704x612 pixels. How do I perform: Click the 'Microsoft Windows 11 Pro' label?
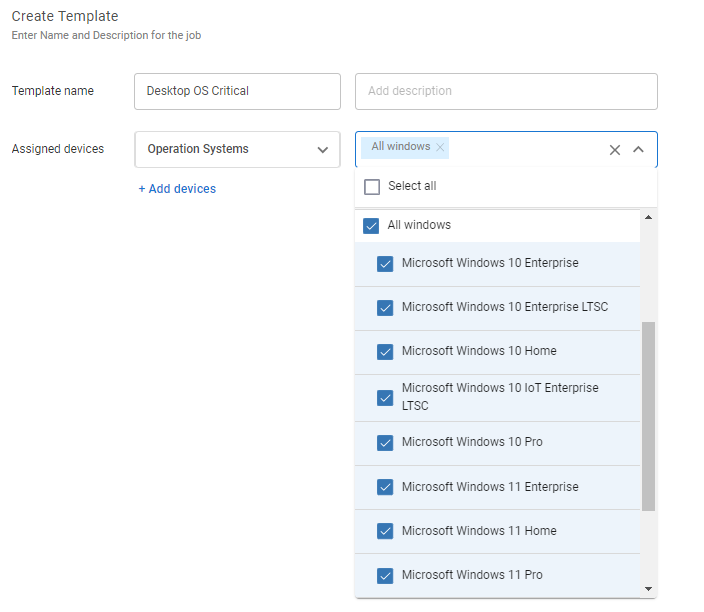tap(472, 575)
